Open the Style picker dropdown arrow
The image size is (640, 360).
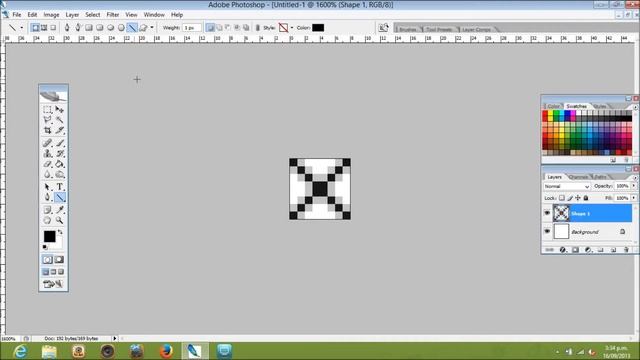292,28
